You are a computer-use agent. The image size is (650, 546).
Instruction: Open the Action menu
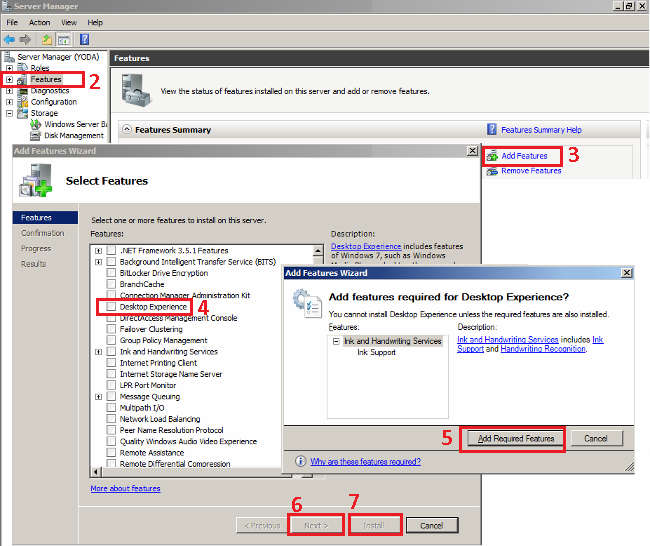(39, 22)
